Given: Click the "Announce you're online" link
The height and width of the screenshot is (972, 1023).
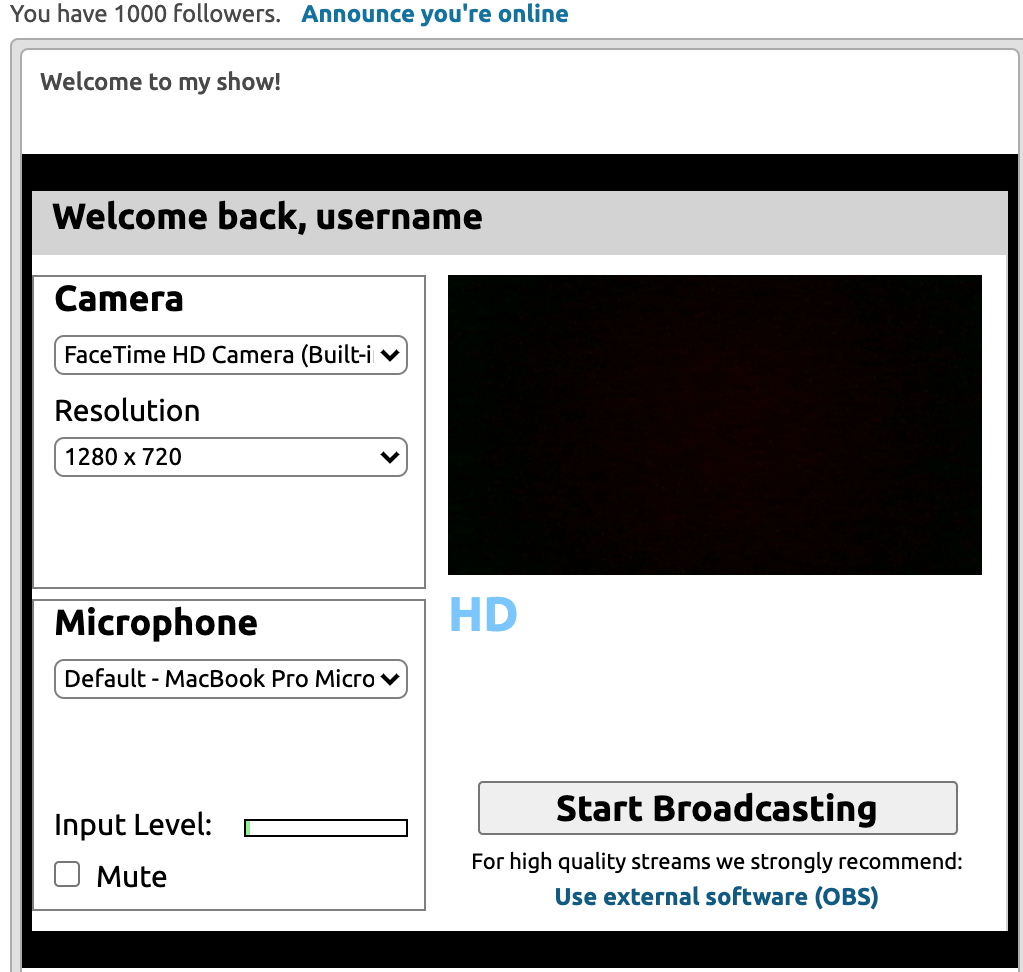Looking at the screenshot, I should coord(434,15).
